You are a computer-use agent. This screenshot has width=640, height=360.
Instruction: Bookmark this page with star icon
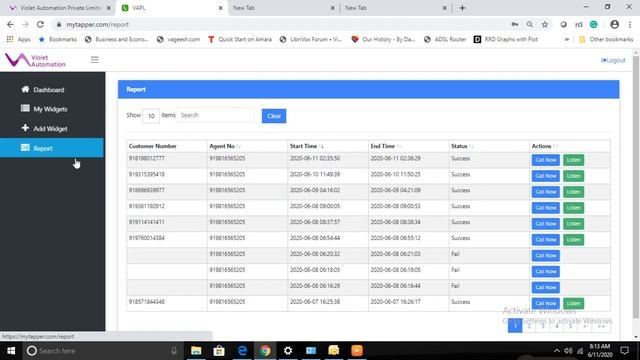544,24
